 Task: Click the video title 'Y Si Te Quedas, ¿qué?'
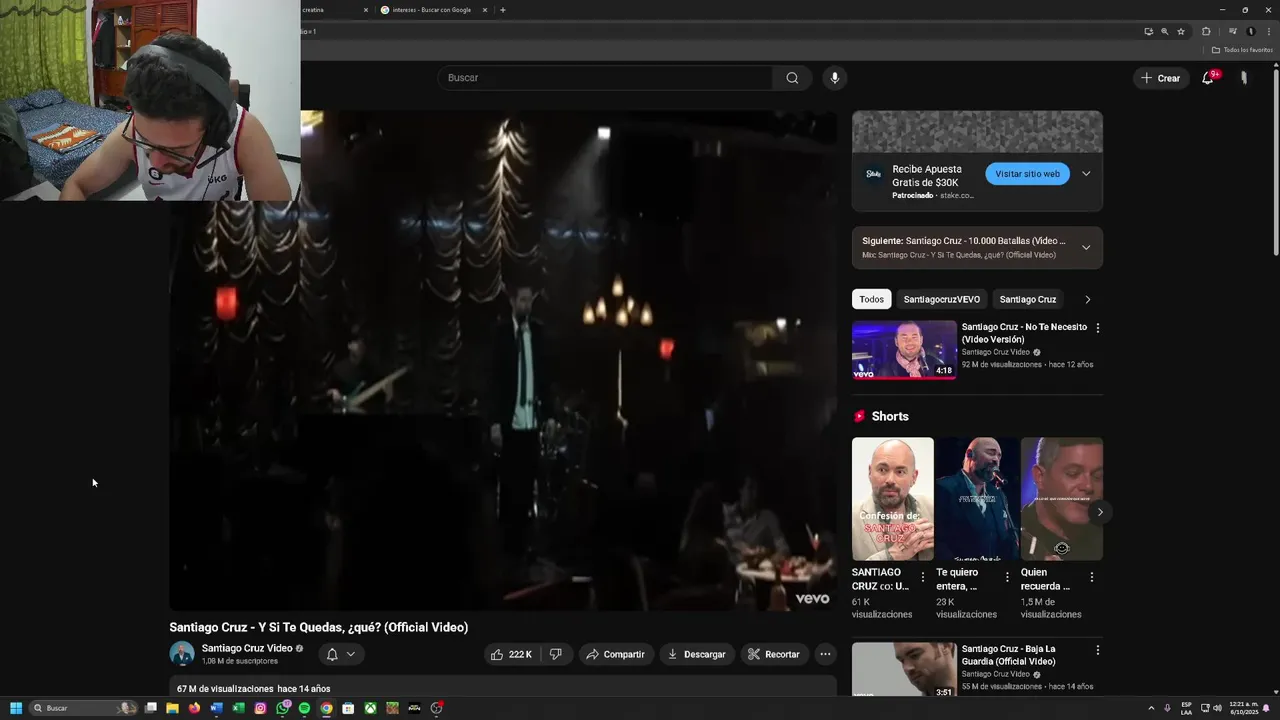[318, 627]
